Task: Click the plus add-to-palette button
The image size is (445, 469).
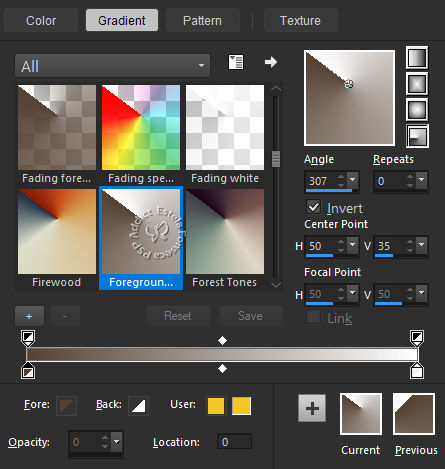Action: point(312,408)
